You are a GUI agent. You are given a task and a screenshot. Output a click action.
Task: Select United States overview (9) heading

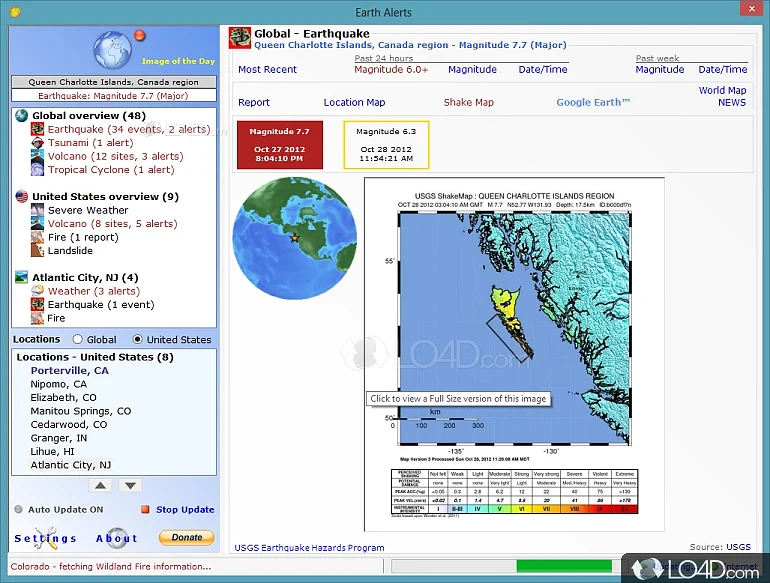pos(106,196)
